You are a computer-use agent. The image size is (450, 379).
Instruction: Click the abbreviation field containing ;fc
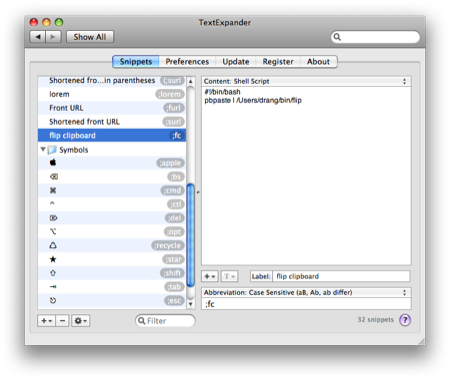coord(306,304)
